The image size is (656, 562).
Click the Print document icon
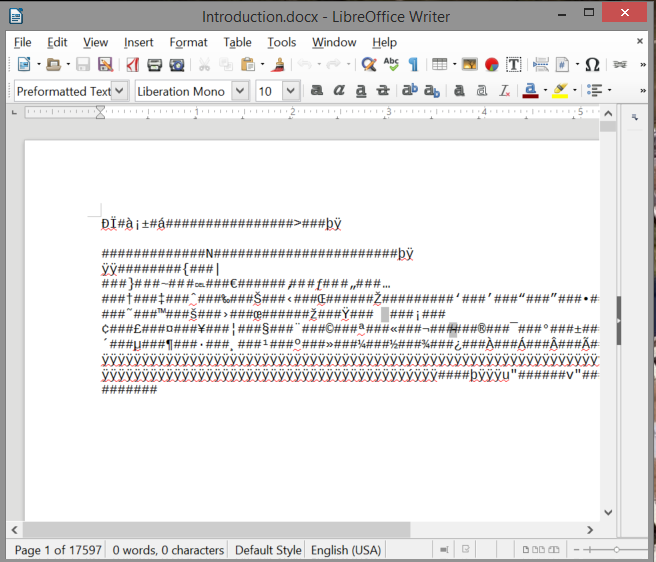tap(155, 64)
